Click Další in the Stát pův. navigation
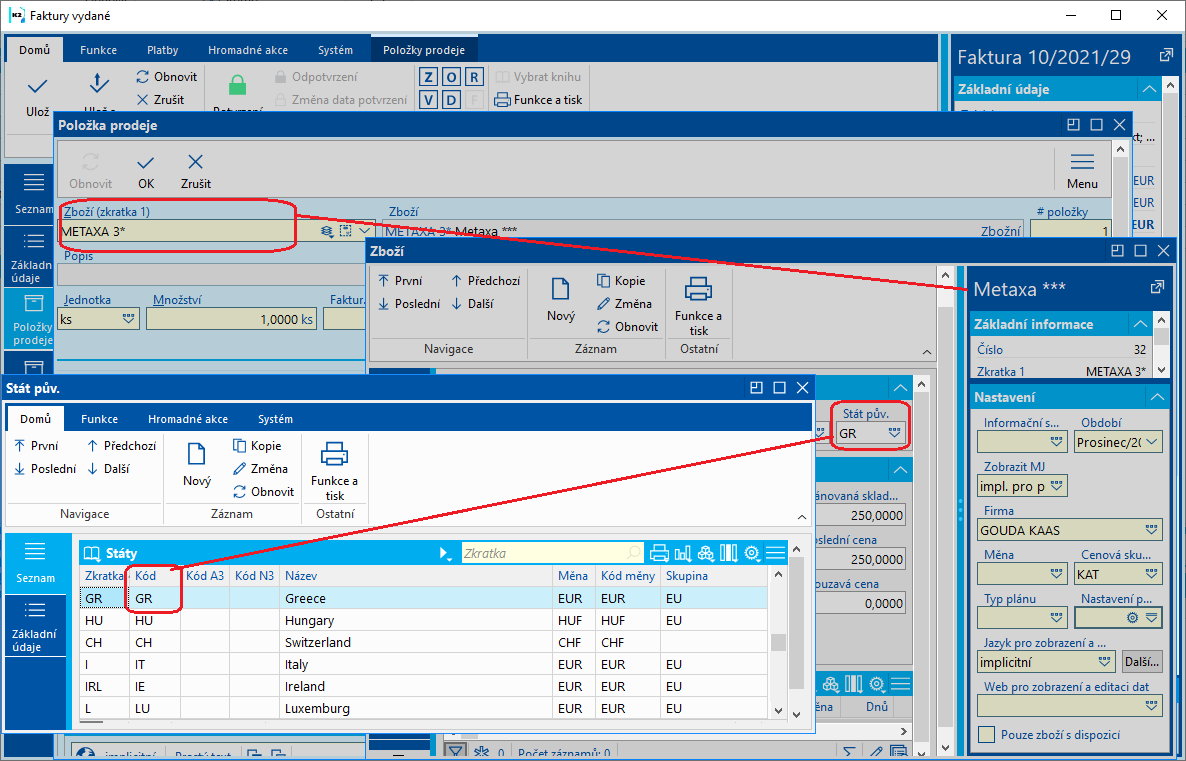The image size is (1186, 761). (x=108, y=468)
